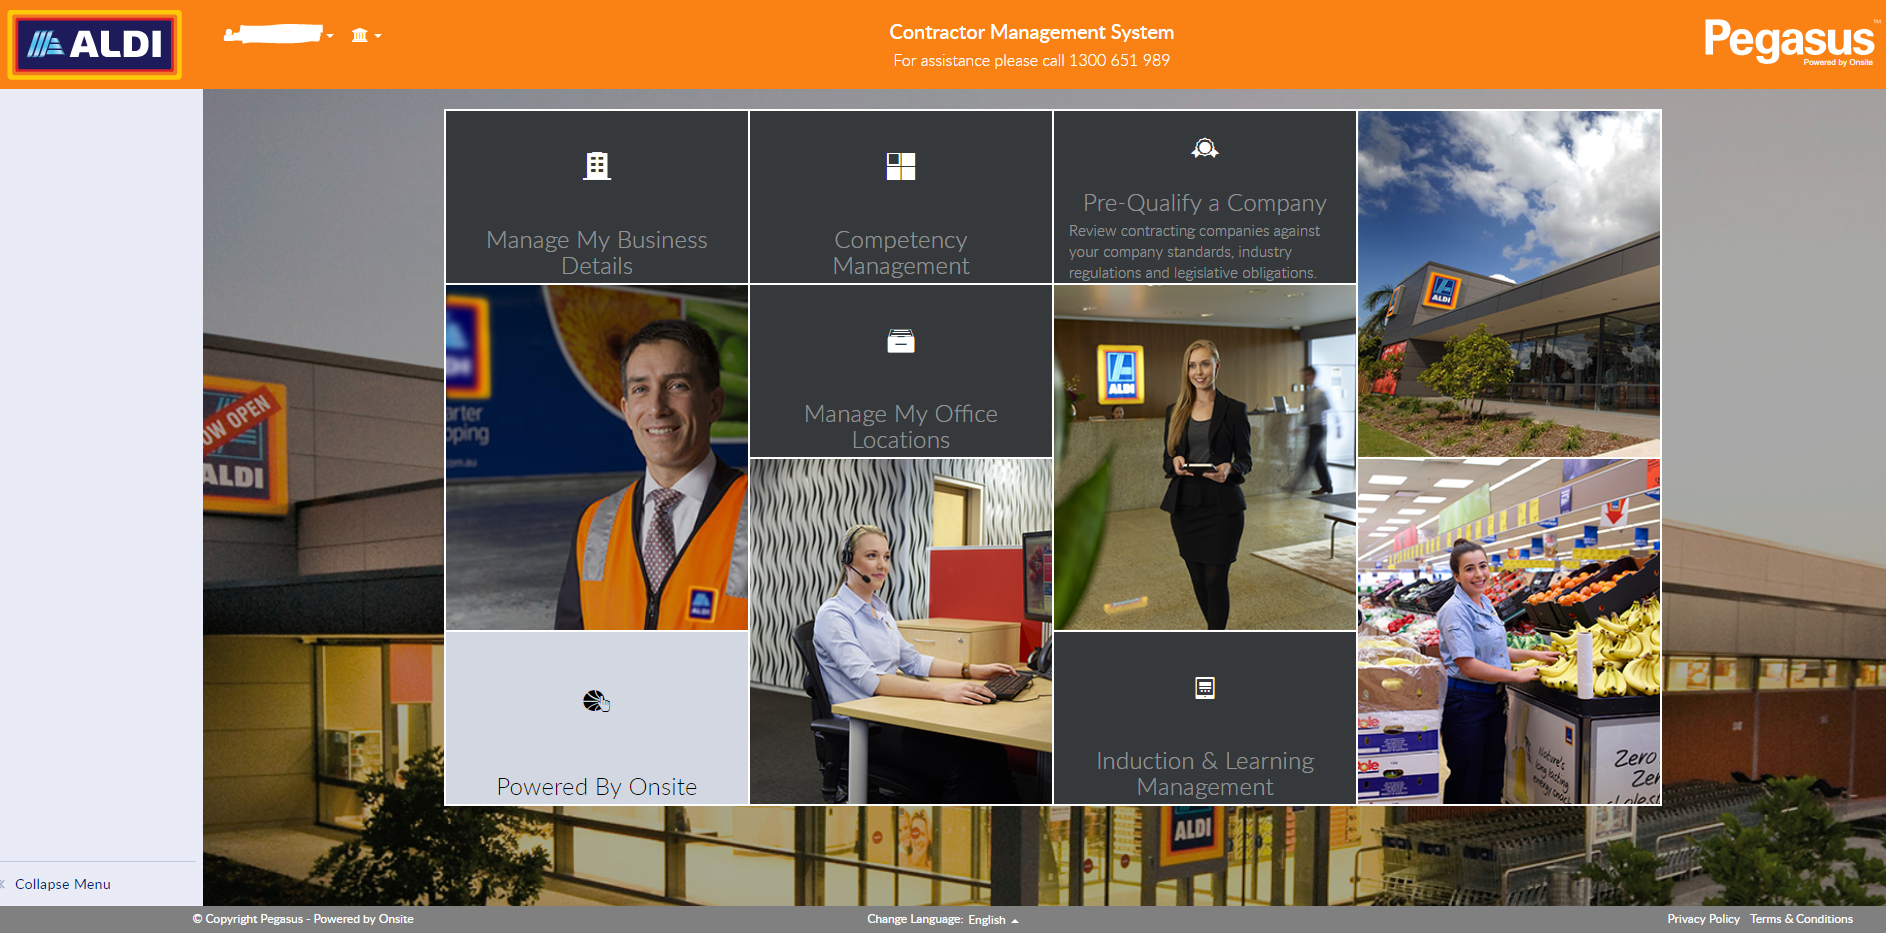Open the Terms & Conditions link
Image resolution: width=1886 pixels, height=933 pixels.
click(1801, 919)
